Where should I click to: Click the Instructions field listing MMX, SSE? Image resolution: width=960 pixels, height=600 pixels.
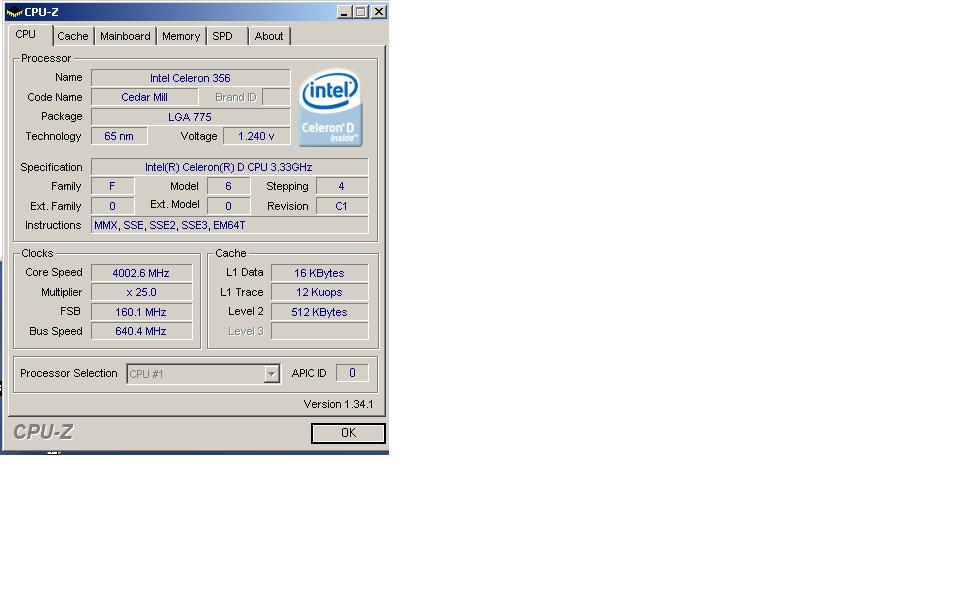pyautogui.click(x=230, y=225)
